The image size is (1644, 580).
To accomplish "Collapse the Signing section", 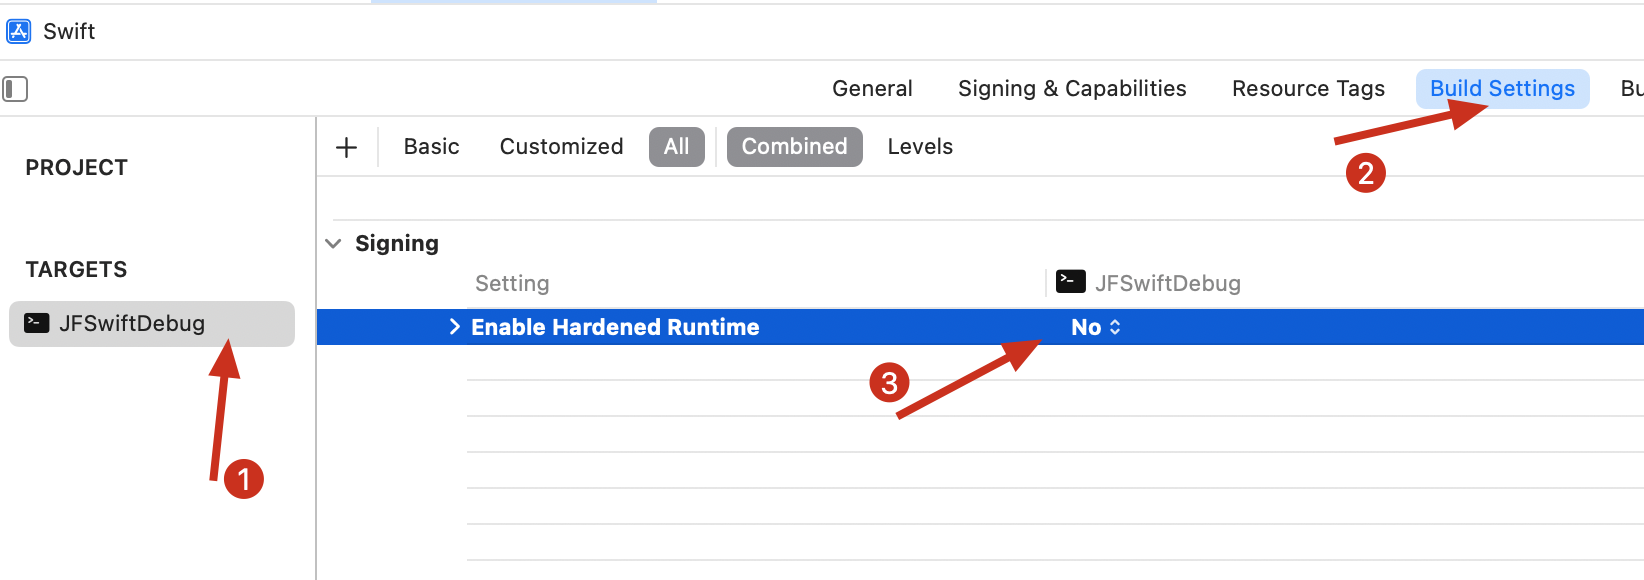I will [x=334, y=243].
